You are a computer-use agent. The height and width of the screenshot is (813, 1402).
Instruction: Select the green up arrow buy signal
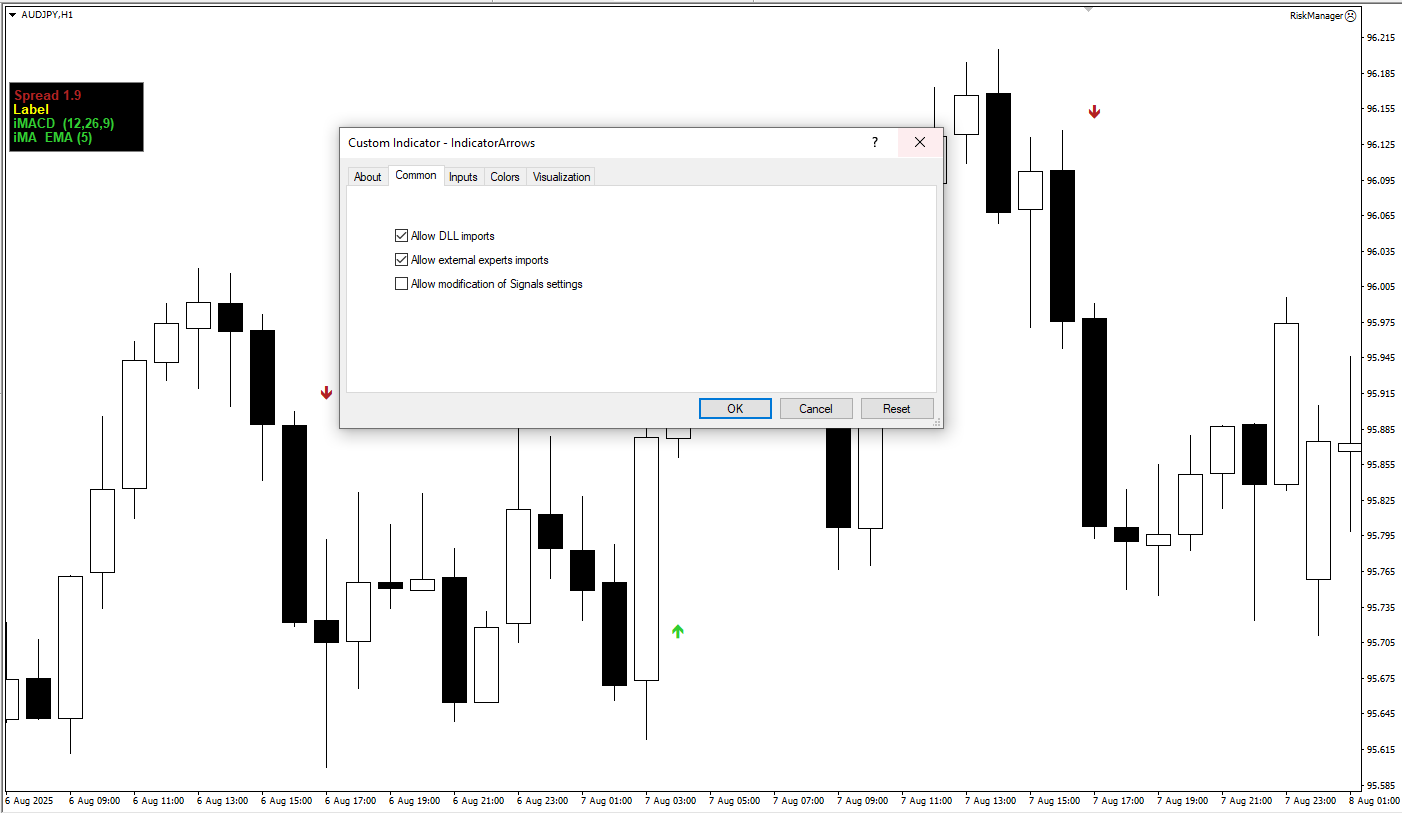pyautogui.click(x=677, y=630)
